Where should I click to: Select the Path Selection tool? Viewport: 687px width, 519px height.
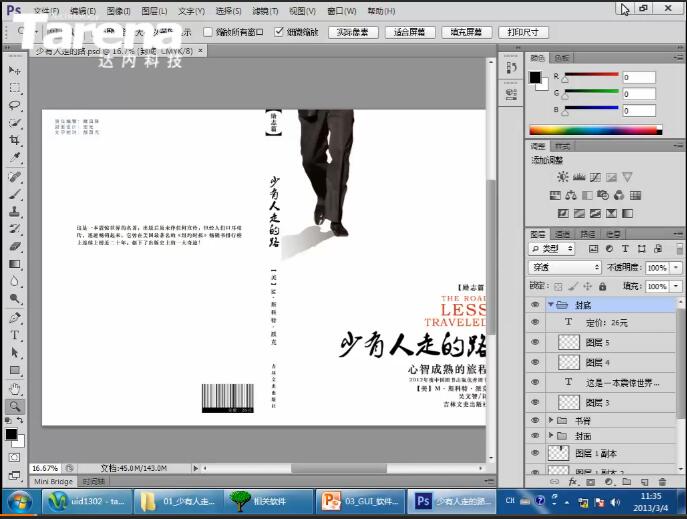point(14,353)
